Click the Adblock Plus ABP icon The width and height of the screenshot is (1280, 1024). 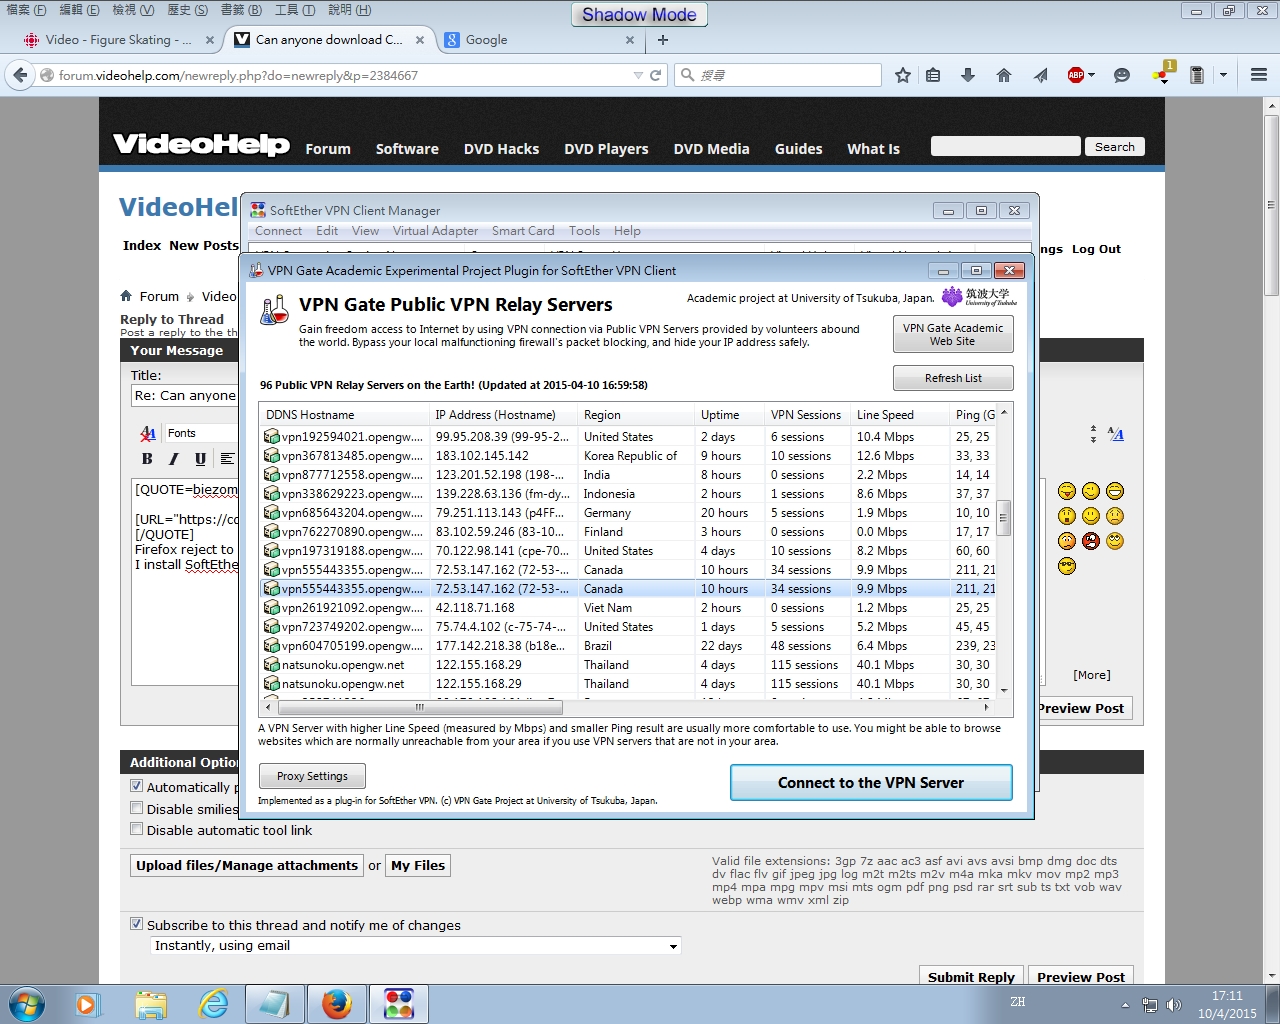(1076, 75)
